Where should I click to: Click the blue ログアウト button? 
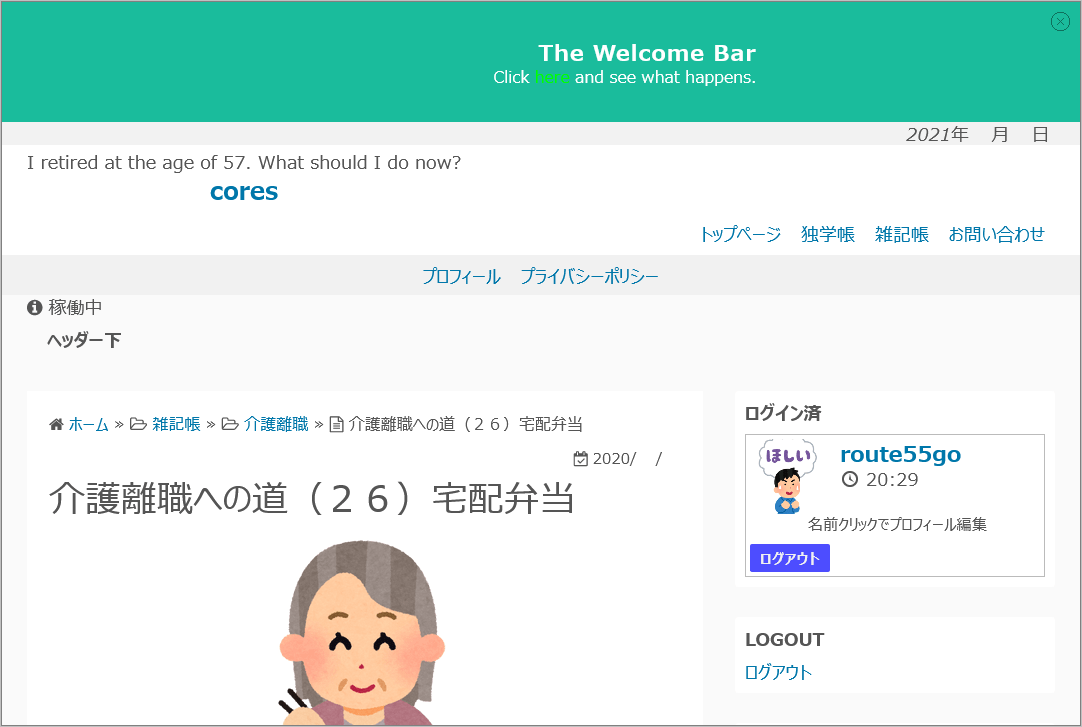(789, 559)
